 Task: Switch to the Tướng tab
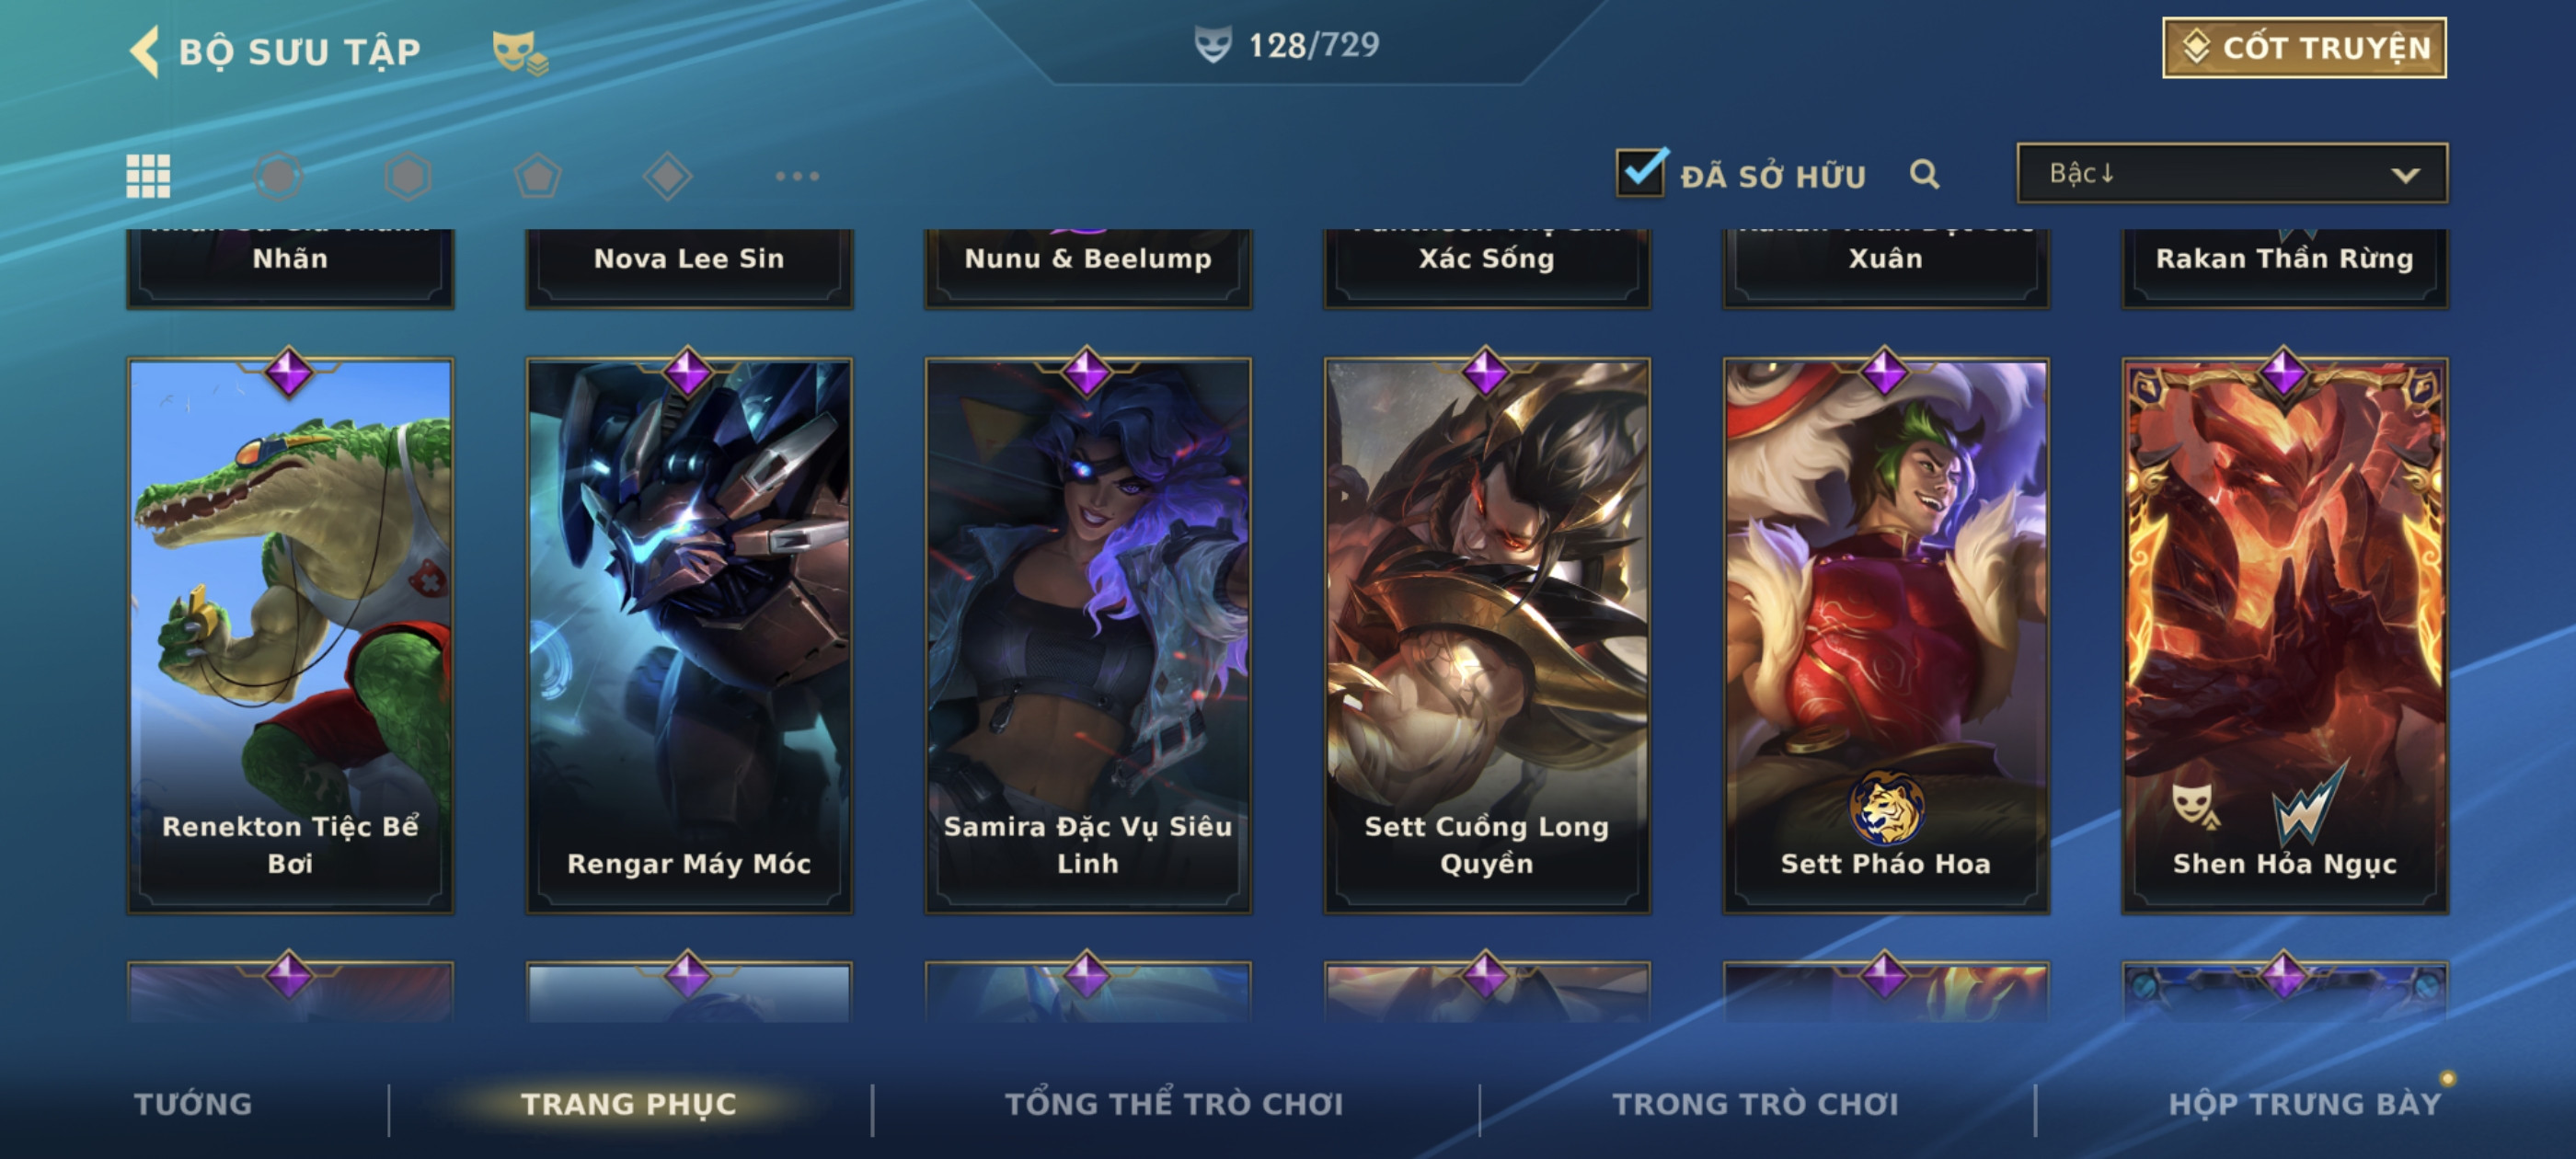click(193, 1103)
